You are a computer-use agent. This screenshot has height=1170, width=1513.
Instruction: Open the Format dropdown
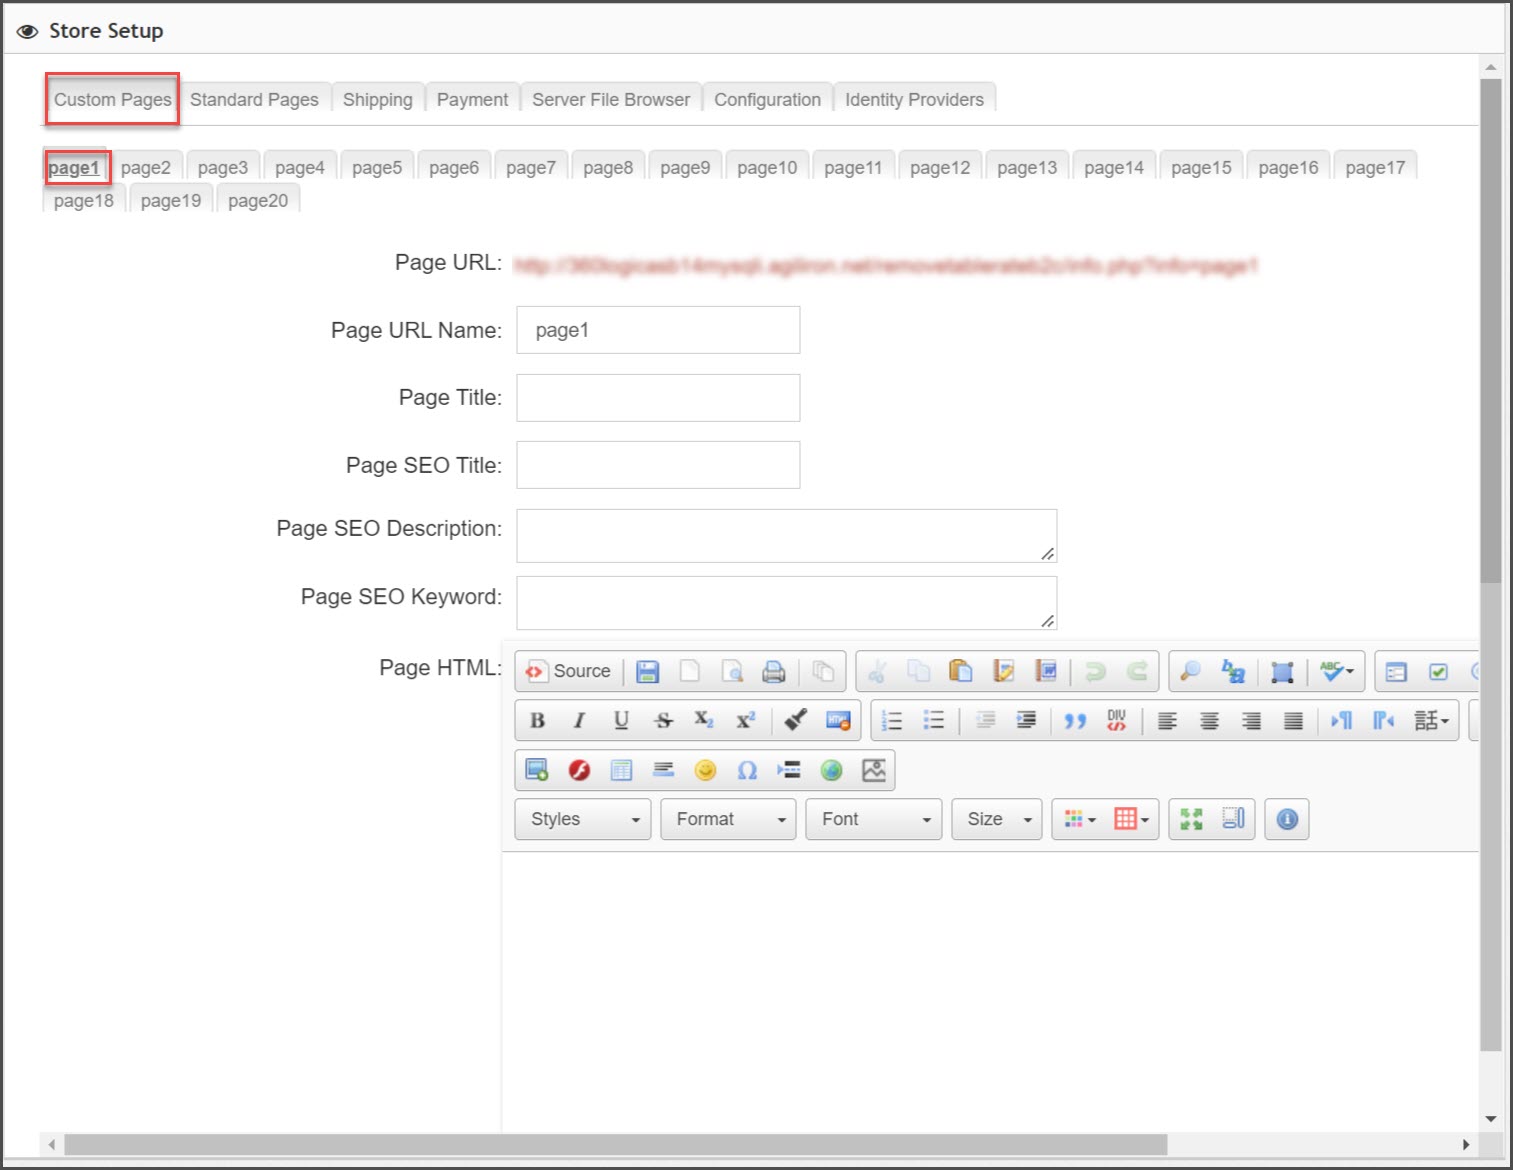click(x=728, y=819)
